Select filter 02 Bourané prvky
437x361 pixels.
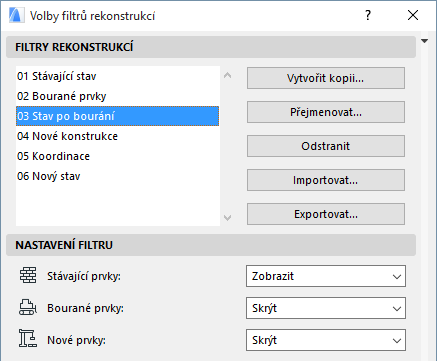pyautogui.click(x=117, y=96)
